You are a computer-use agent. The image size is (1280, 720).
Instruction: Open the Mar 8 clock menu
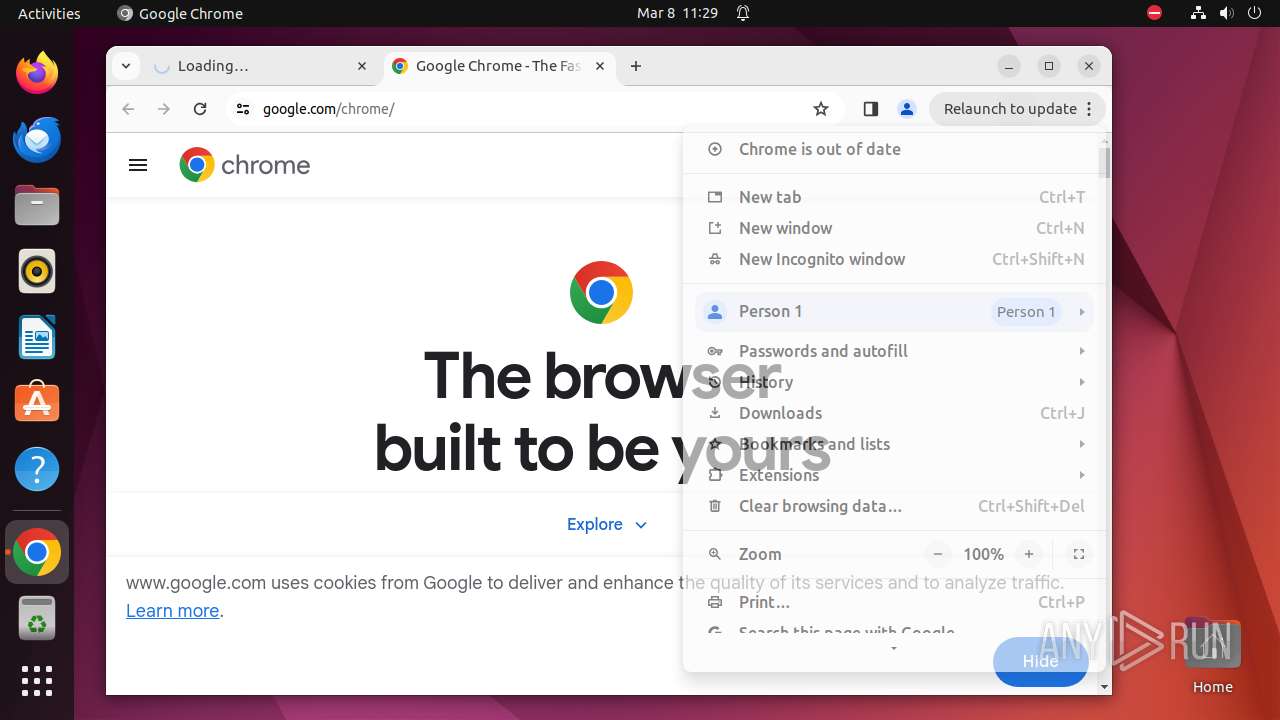pyautogui.click(x=677, y=13)
